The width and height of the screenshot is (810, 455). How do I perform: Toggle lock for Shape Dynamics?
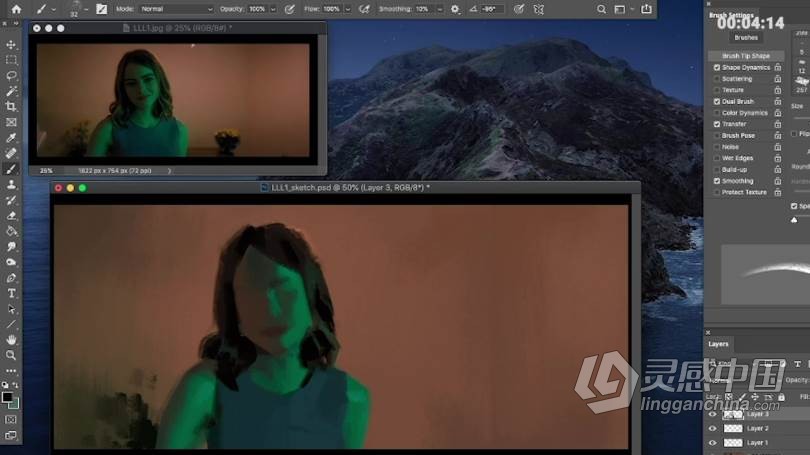[777, 68]
